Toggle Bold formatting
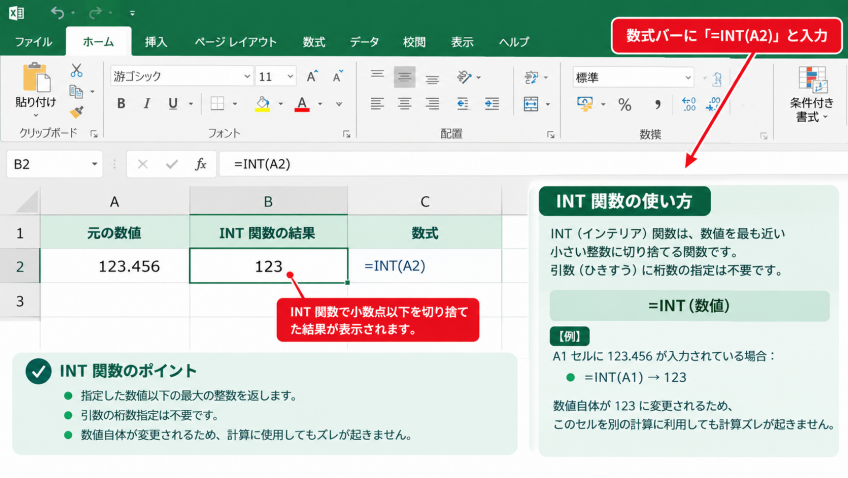Viewport: 848px width, 478px height. (121, 104)
